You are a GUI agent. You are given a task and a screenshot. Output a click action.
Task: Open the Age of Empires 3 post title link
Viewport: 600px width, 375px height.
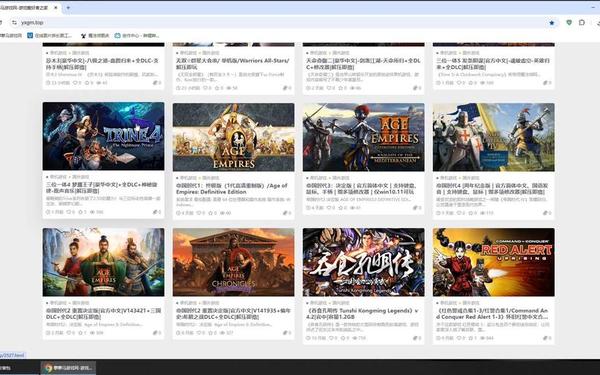click(x=361, y=189)
